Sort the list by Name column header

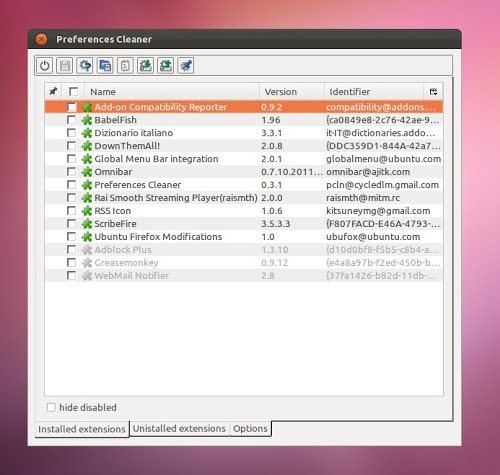point(172,92)
